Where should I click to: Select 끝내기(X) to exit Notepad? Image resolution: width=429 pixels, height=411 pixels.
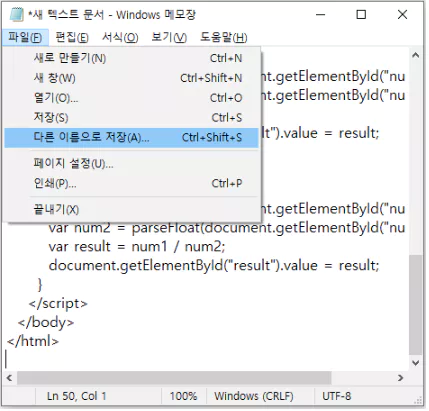coord(131,209)
